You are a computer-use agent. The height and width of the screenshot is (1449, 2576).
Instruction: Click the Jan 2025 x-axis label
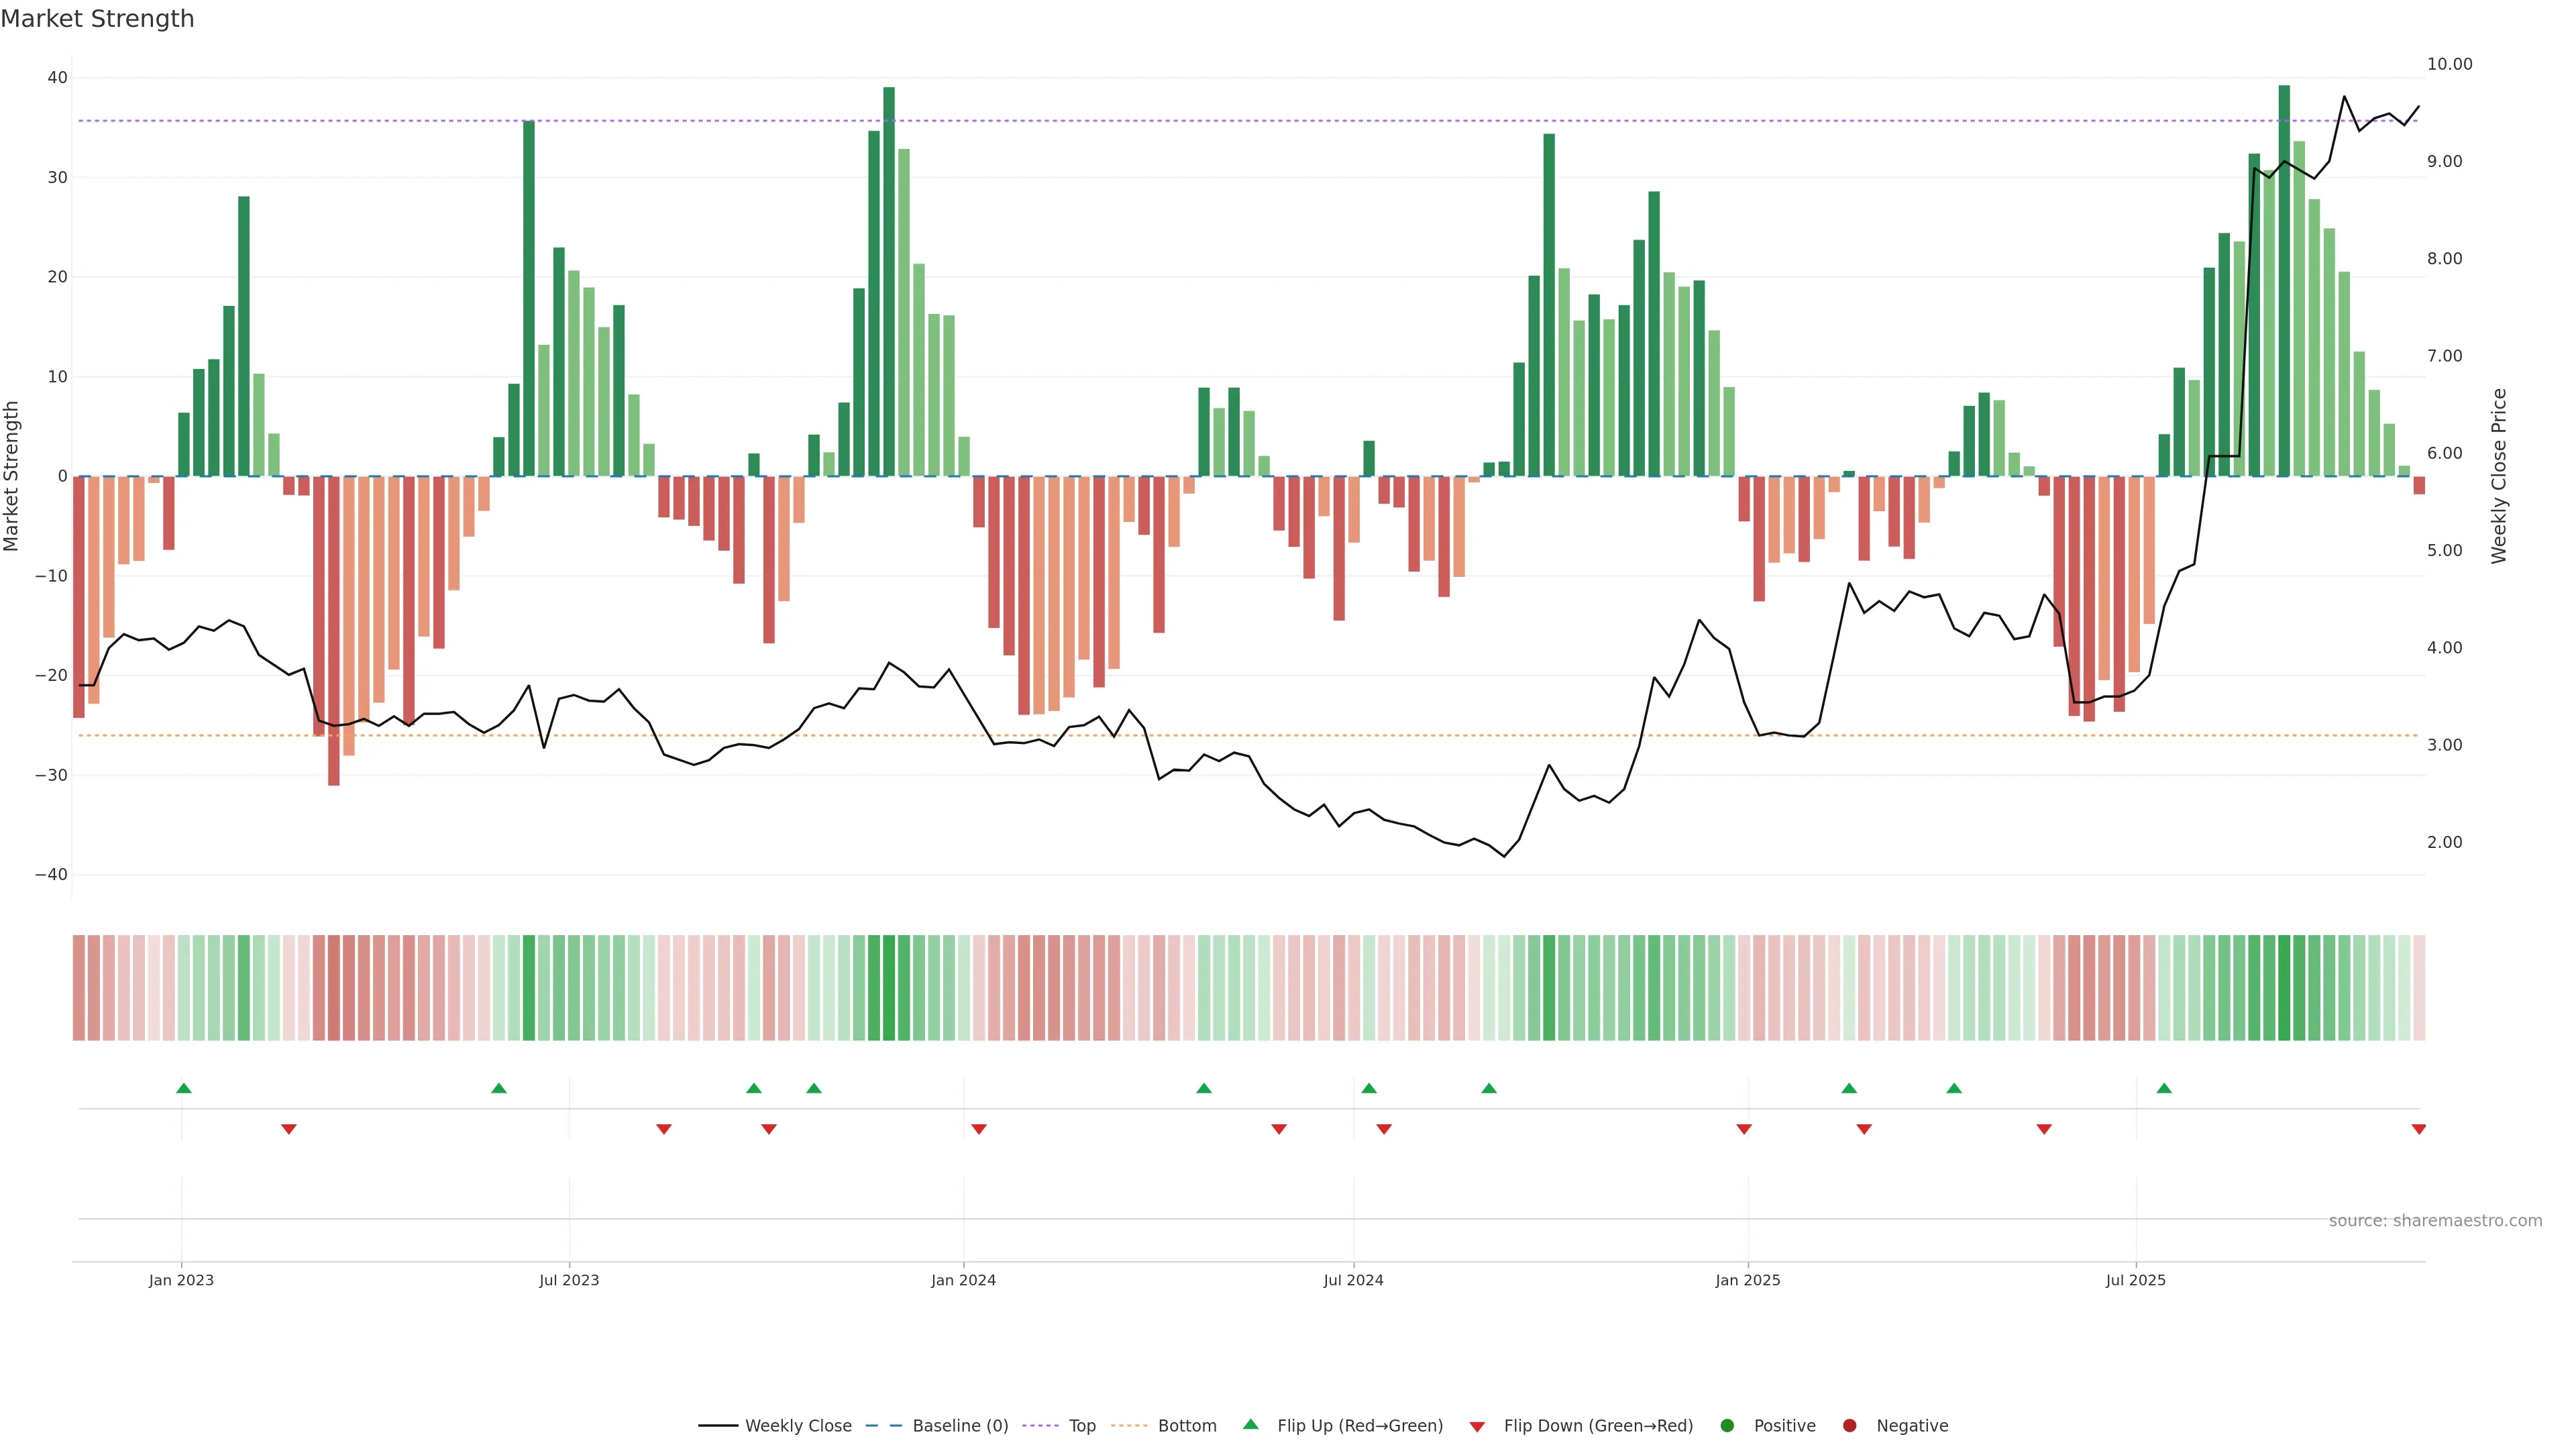(1747, 1280)
